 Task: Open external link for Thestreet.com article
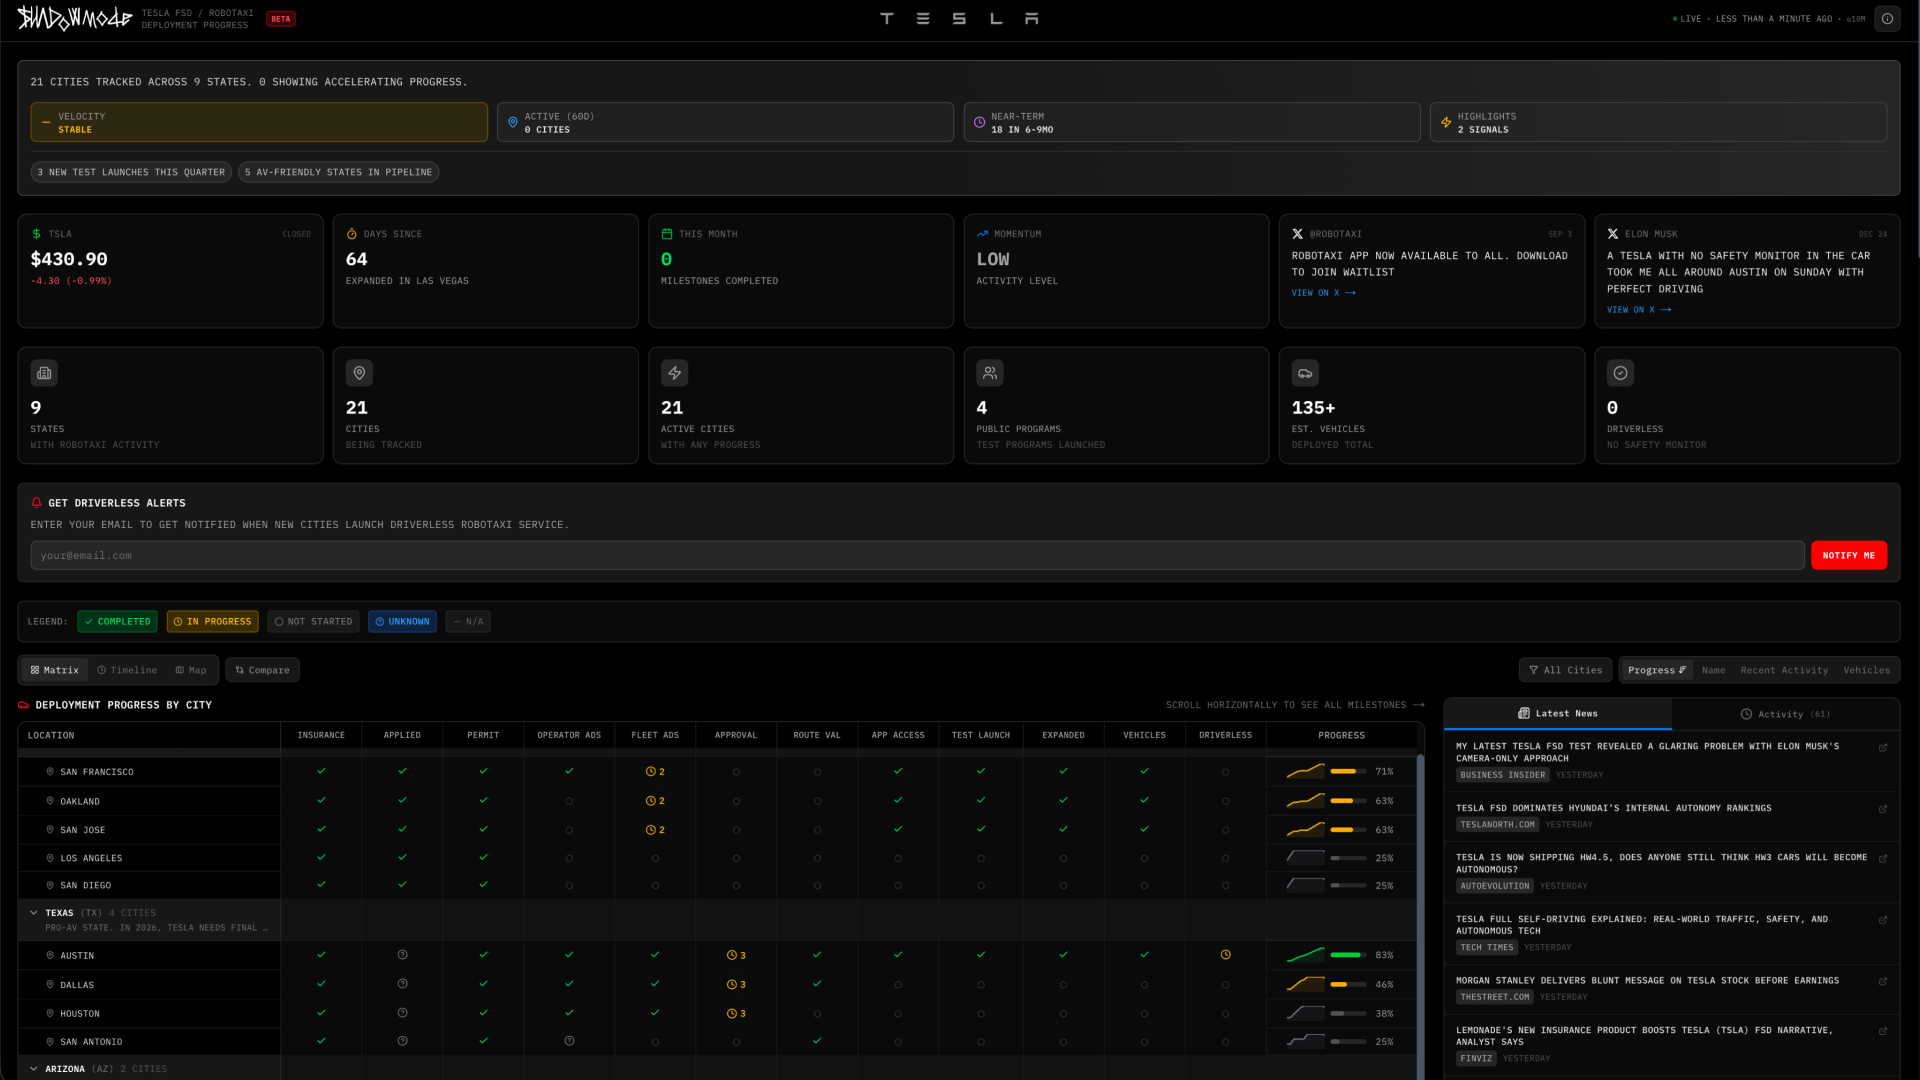coord(1883,982)
